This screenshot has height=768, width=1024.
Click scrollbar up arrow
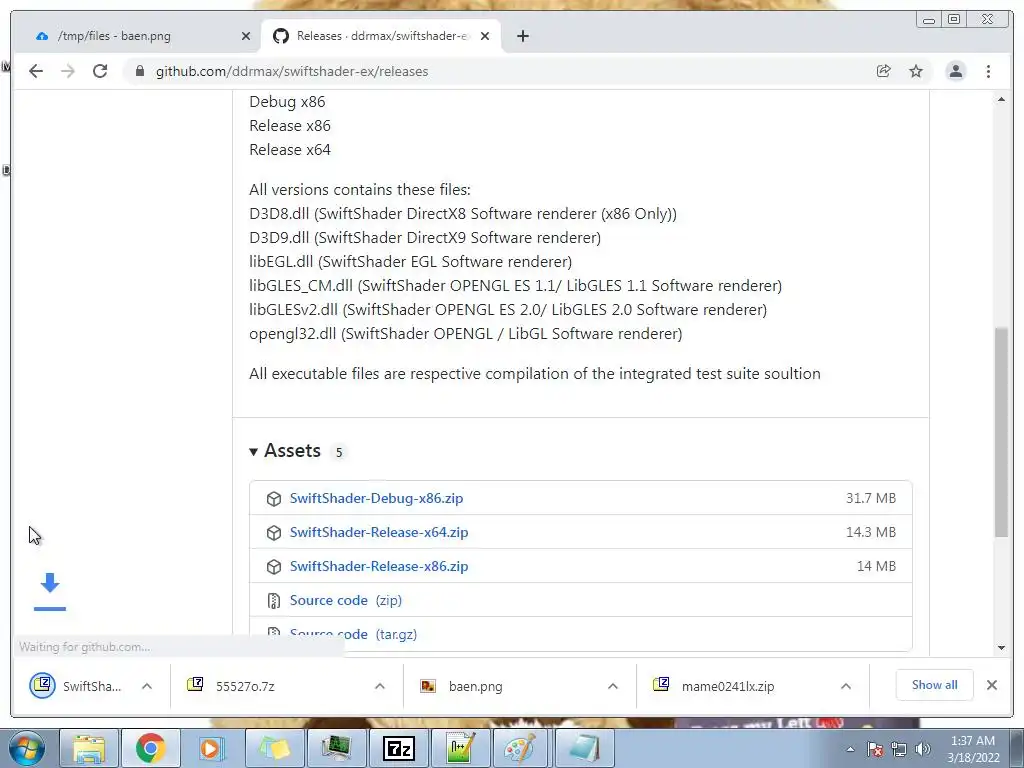pyautogui.click(x=1001, y=99)
